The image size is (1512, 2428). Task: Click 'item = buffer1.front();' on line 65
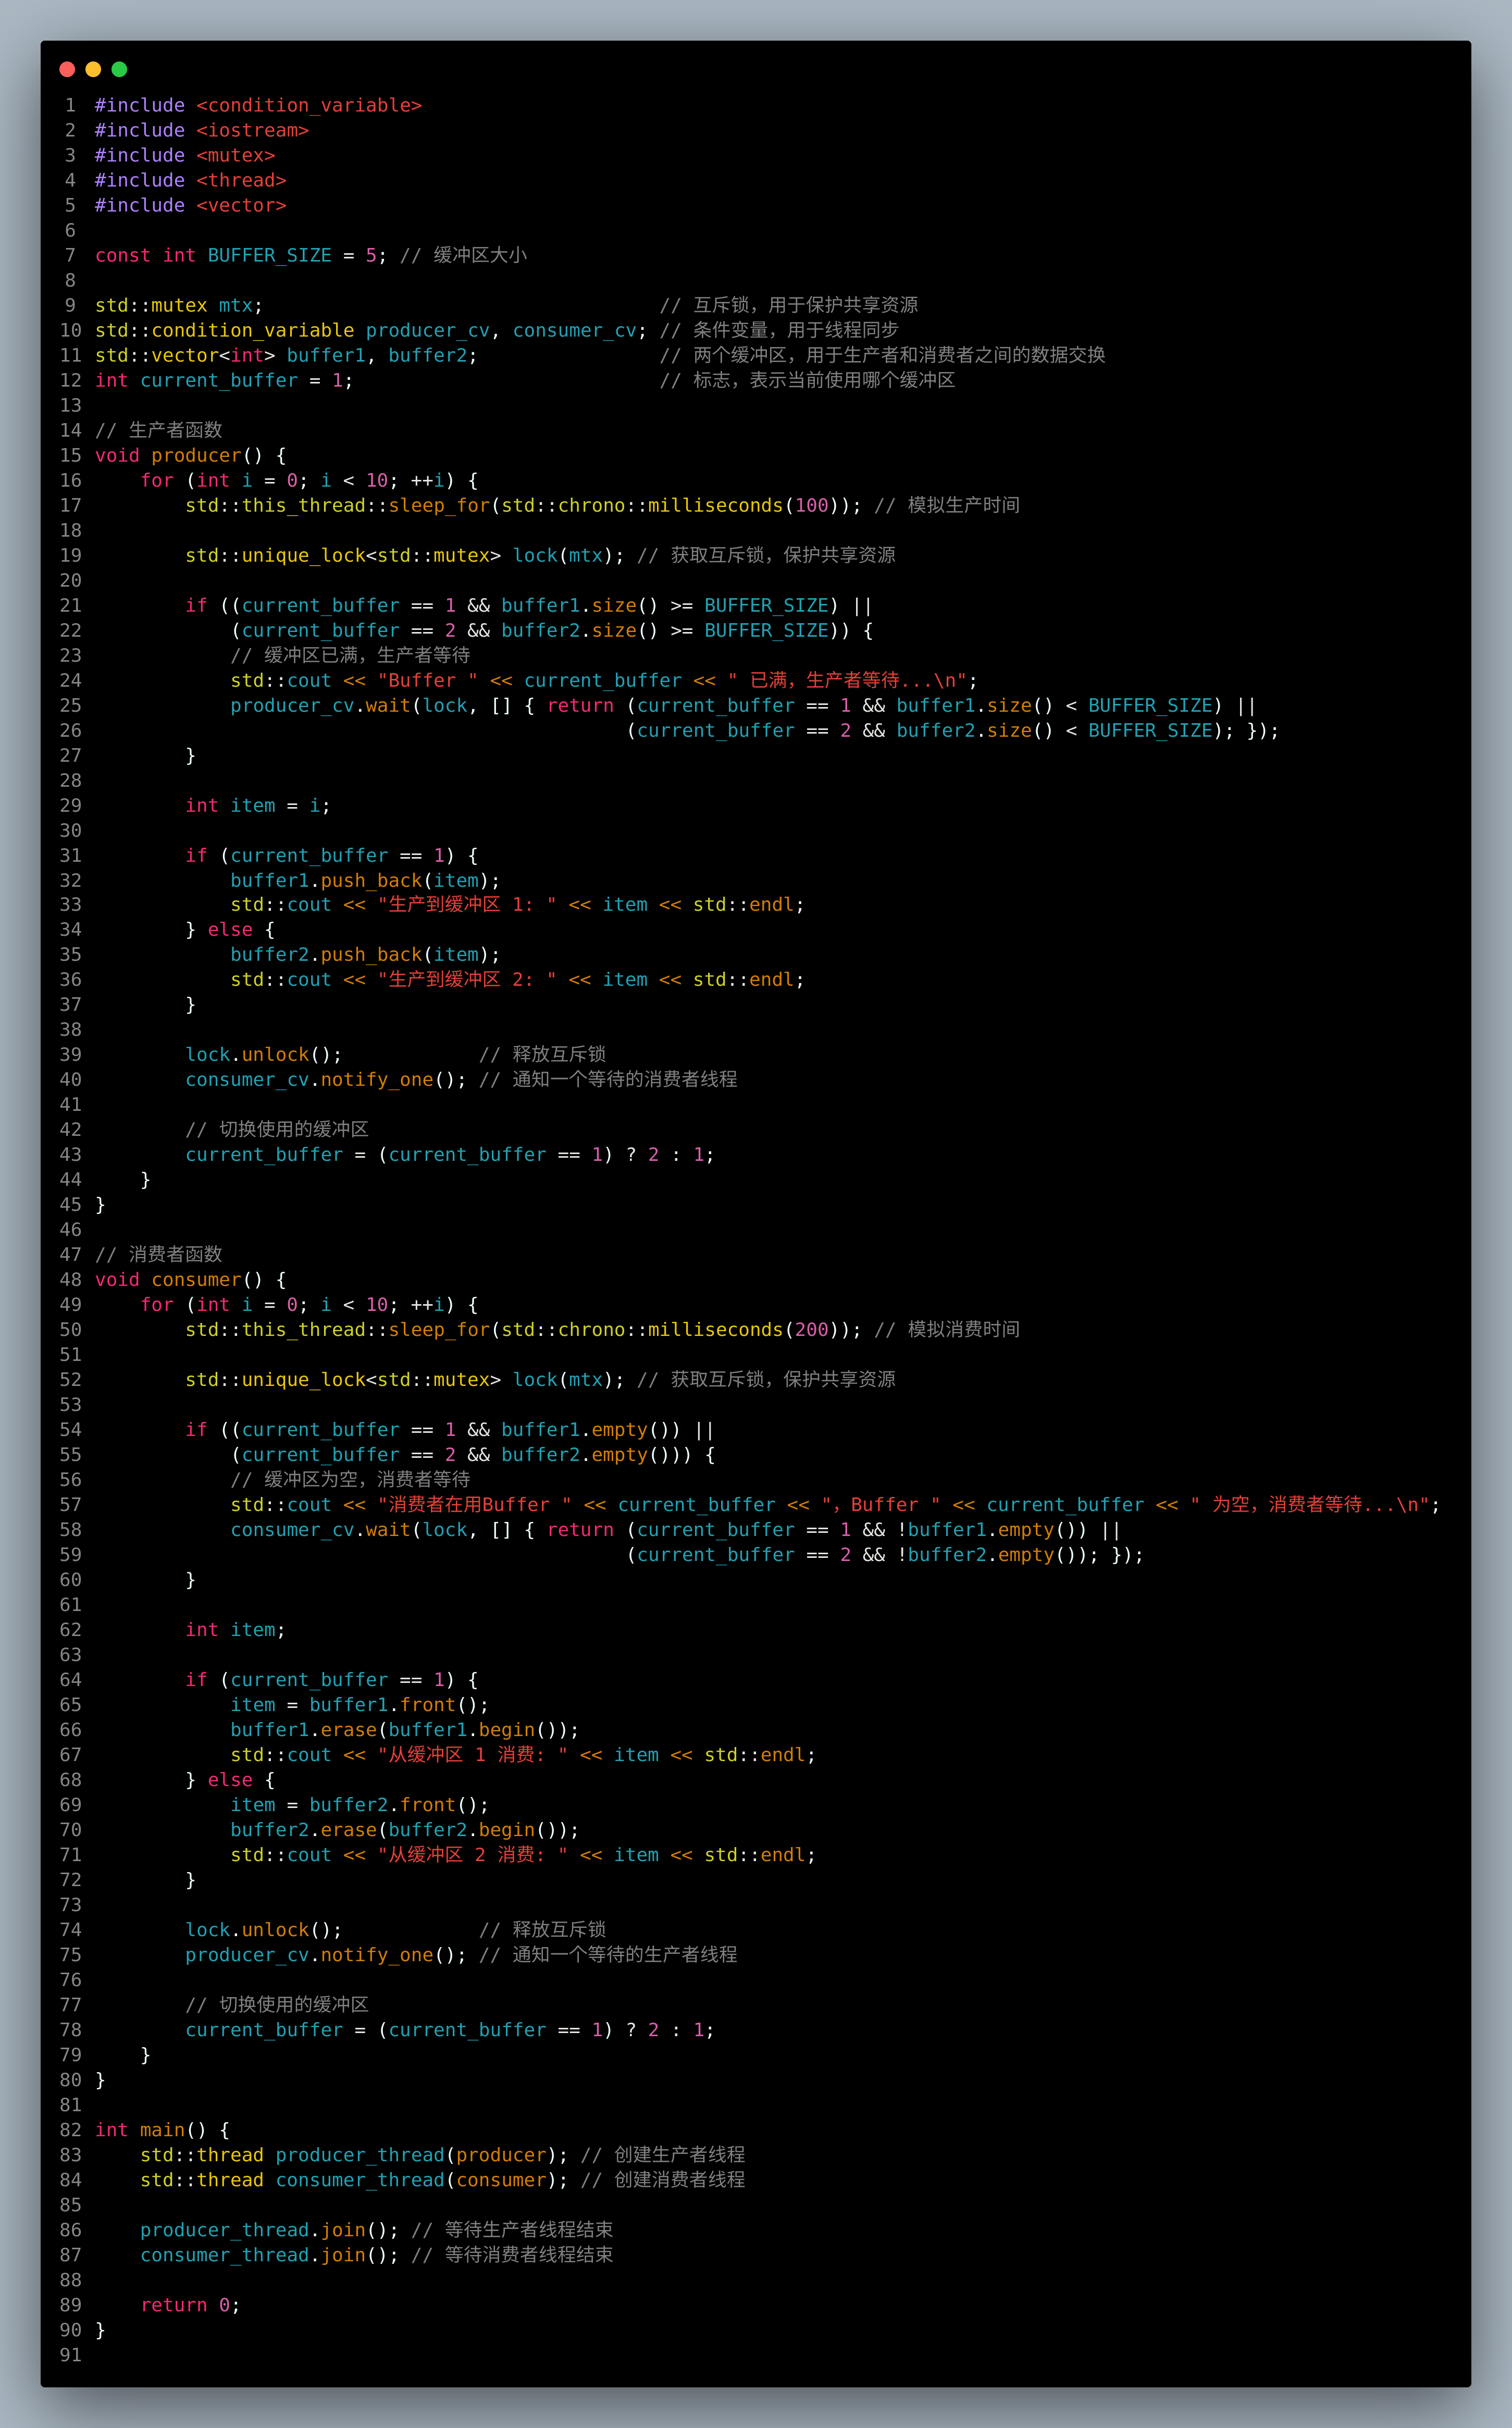click(x=359, y=1704)
